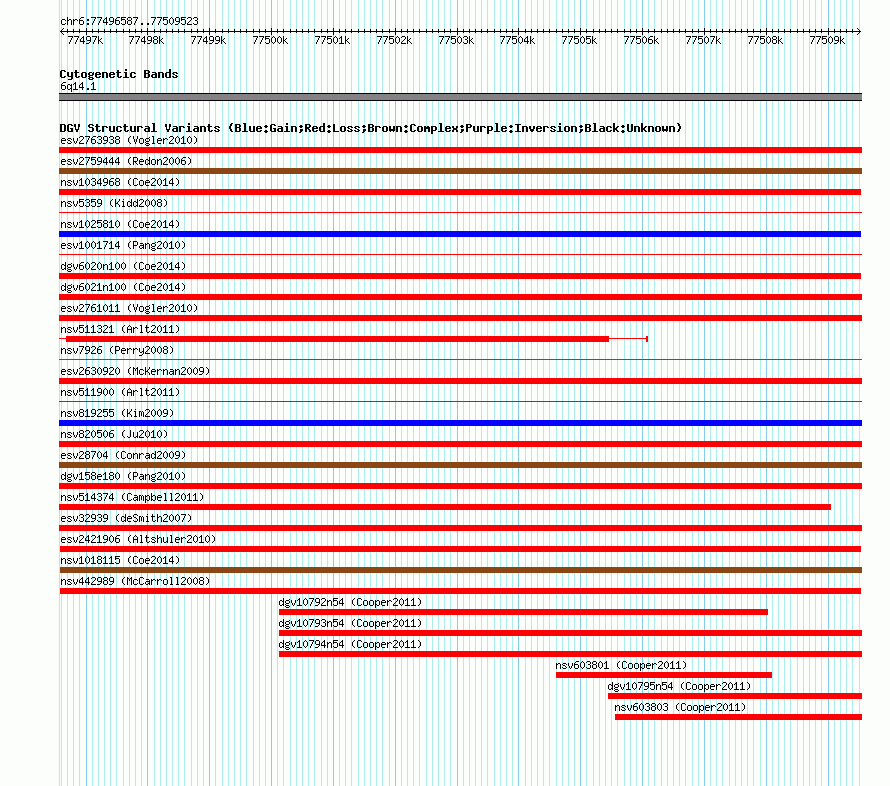Click the dgv6021n100 (Coe2014) label
The height and width of the screenshot is (786, 890).
pos(123,287)
